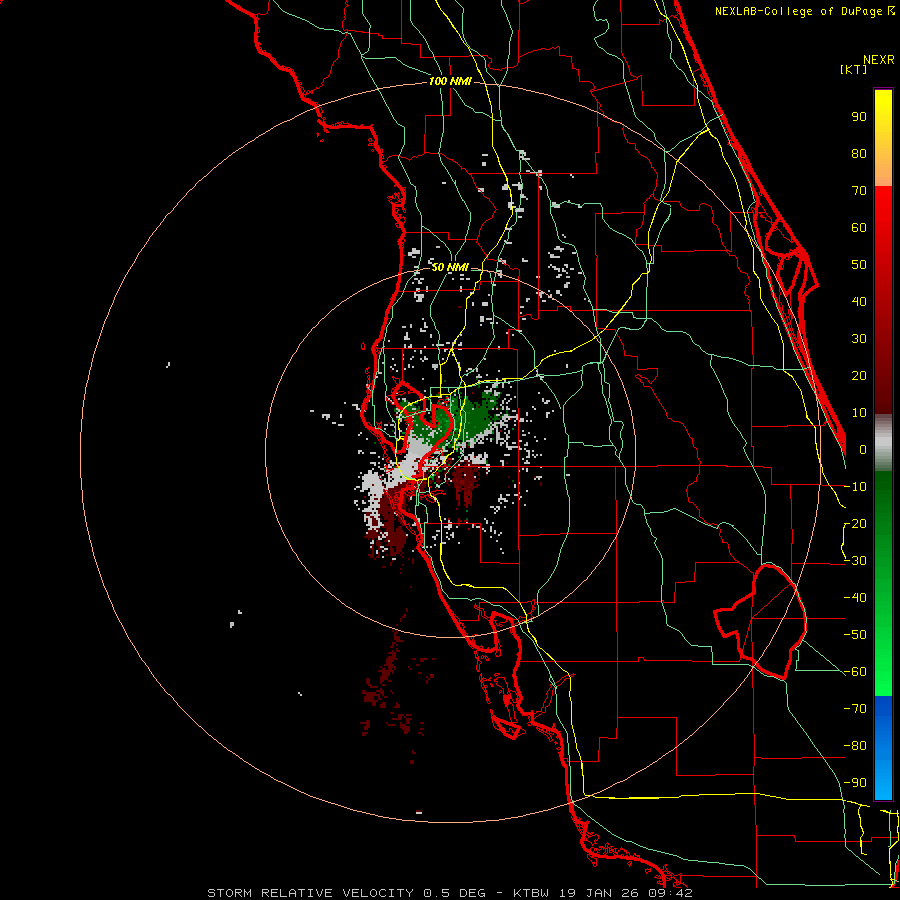Click the 0 knot scale value
This screenshot has height=900, width=900.
point(863,450)
